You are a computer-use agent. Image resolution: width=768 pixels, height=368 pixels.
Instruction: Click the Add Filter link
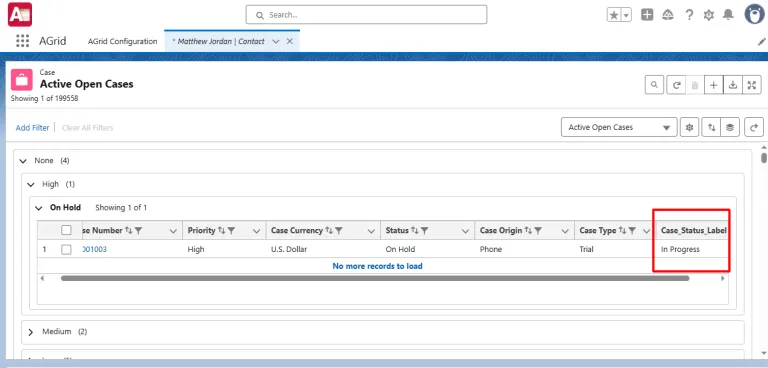pos(32,127)
